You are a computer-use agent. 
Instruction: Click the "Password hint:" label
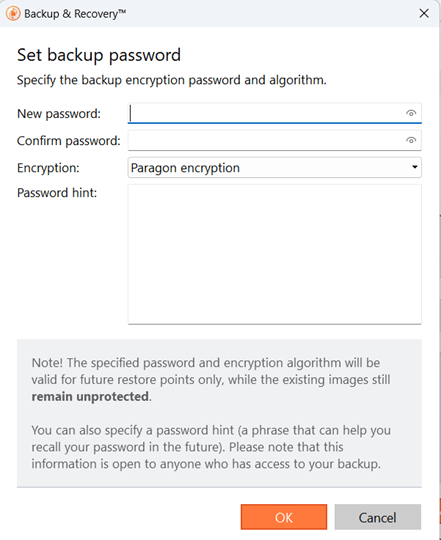pyautogui.click(x=57, y=193)
